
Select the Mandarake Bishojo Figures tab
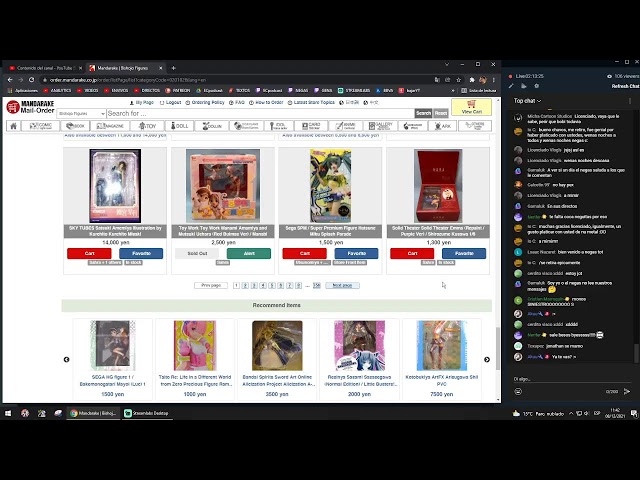(x=126, y=68)
